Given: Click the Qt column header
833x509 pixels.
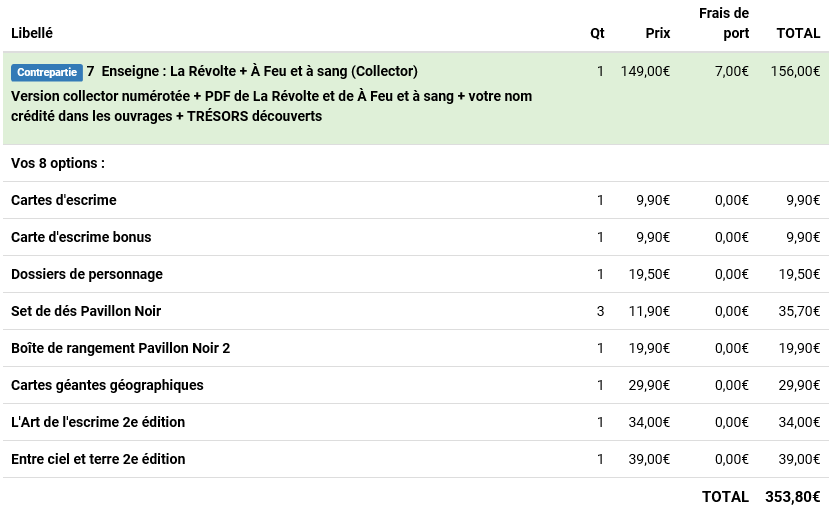Looking at the screenshot, I should click(597, 33).
